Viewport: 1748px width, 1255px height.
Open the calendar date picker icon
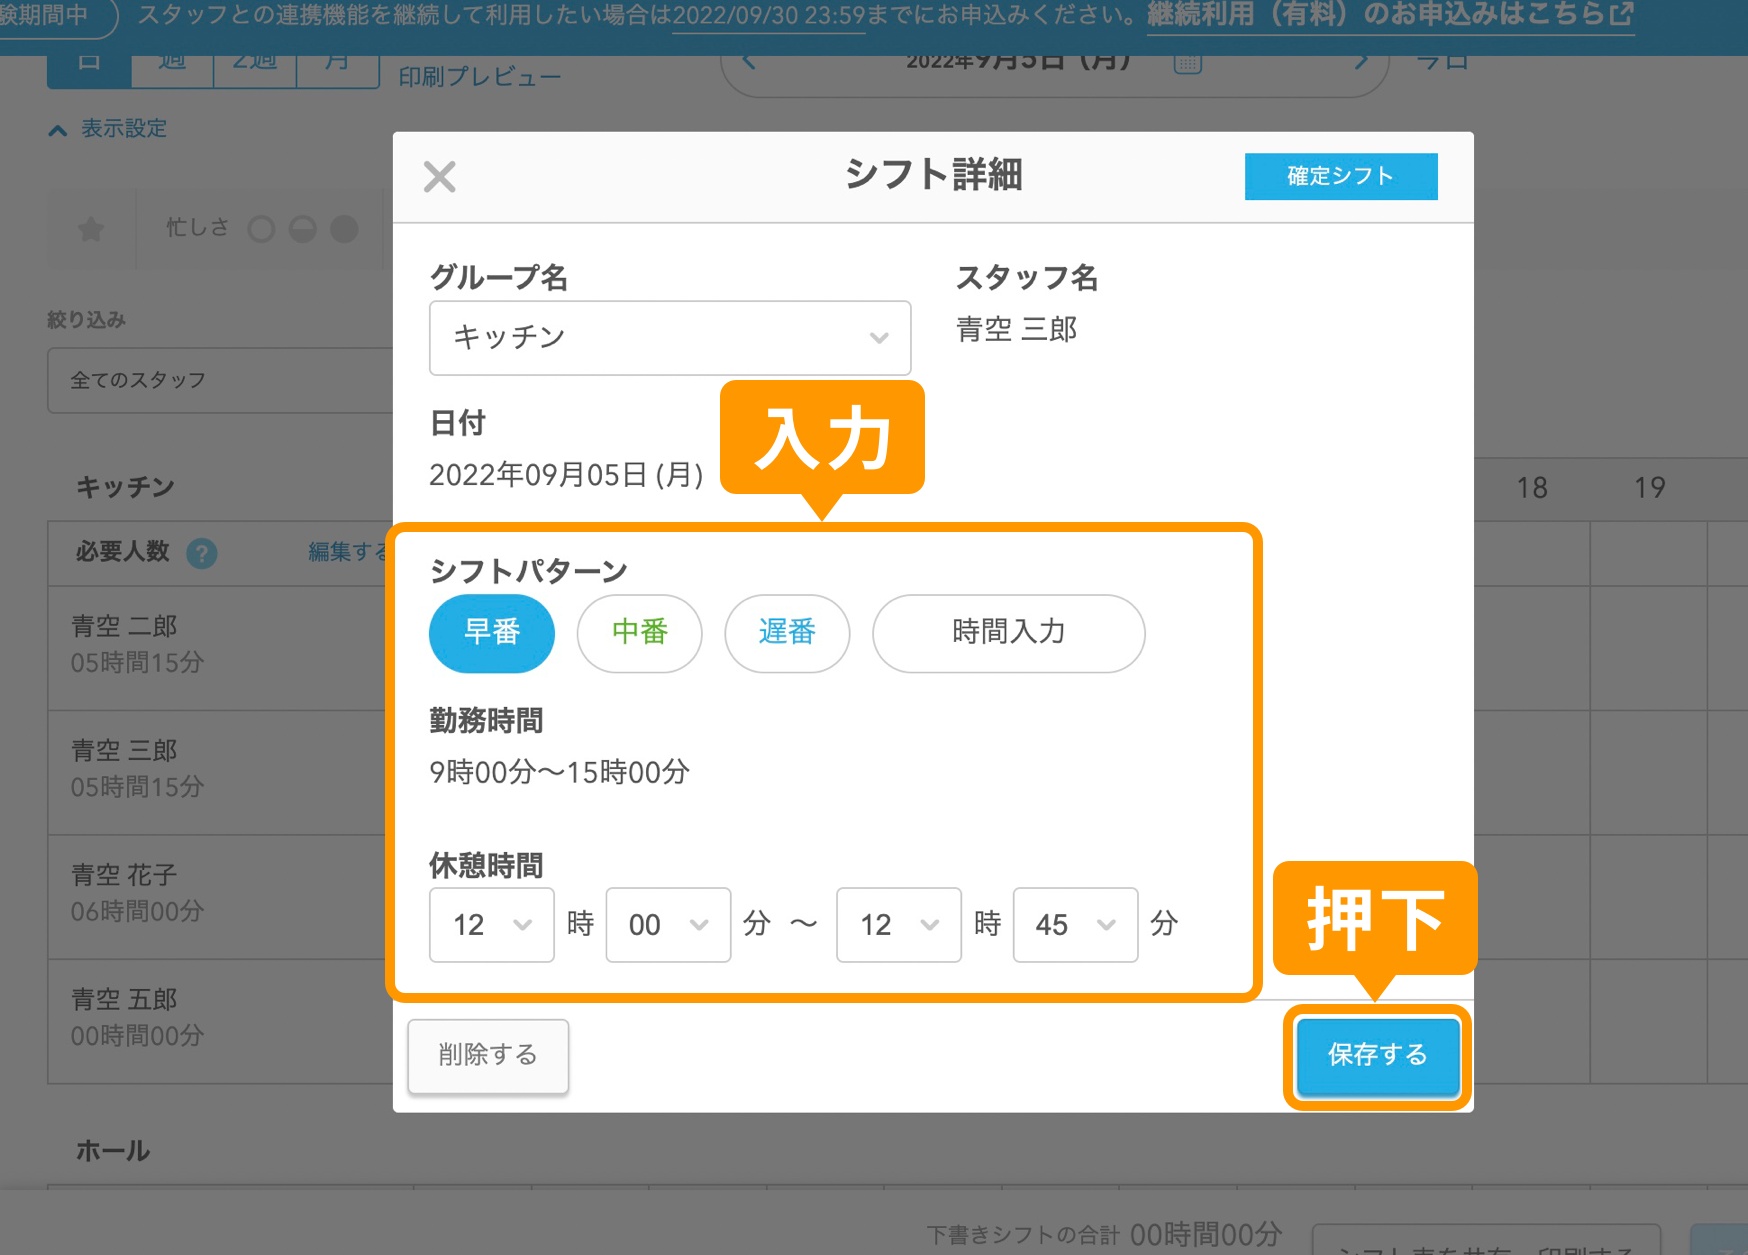pyautogui.click(x=1186, y=62)
